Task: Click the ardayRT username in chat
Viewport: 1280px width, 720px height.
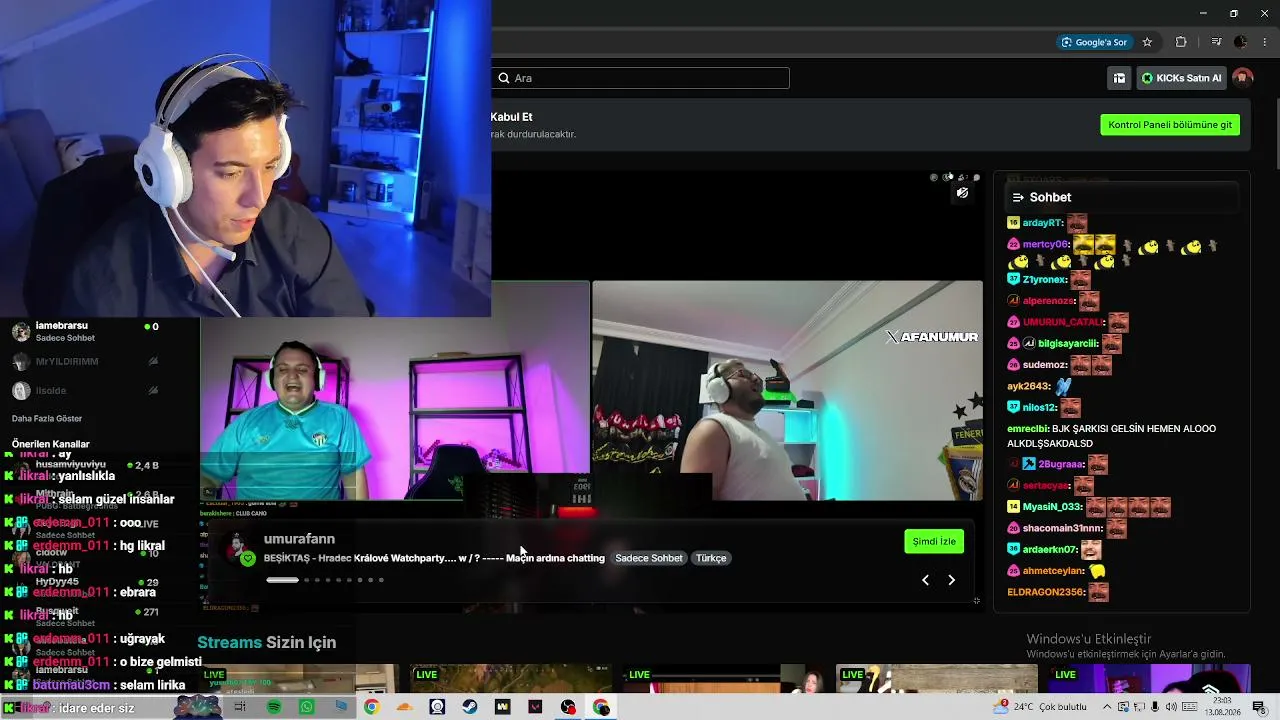Action: coord(1043,223)
